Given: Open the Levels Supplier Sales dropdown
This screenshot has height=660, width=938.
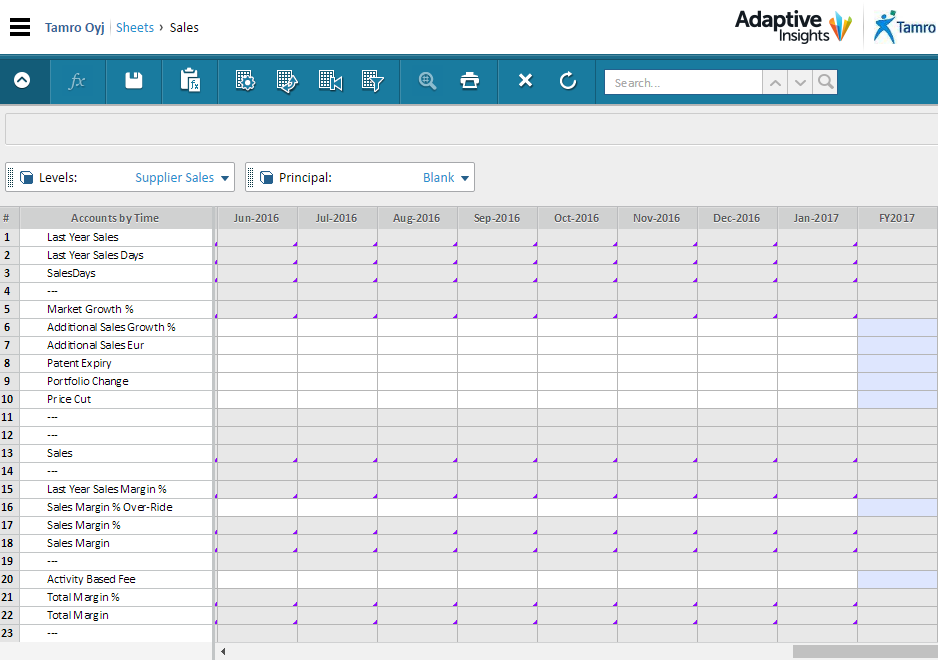Looking at the screenshot, I should (x=182, y=178).
